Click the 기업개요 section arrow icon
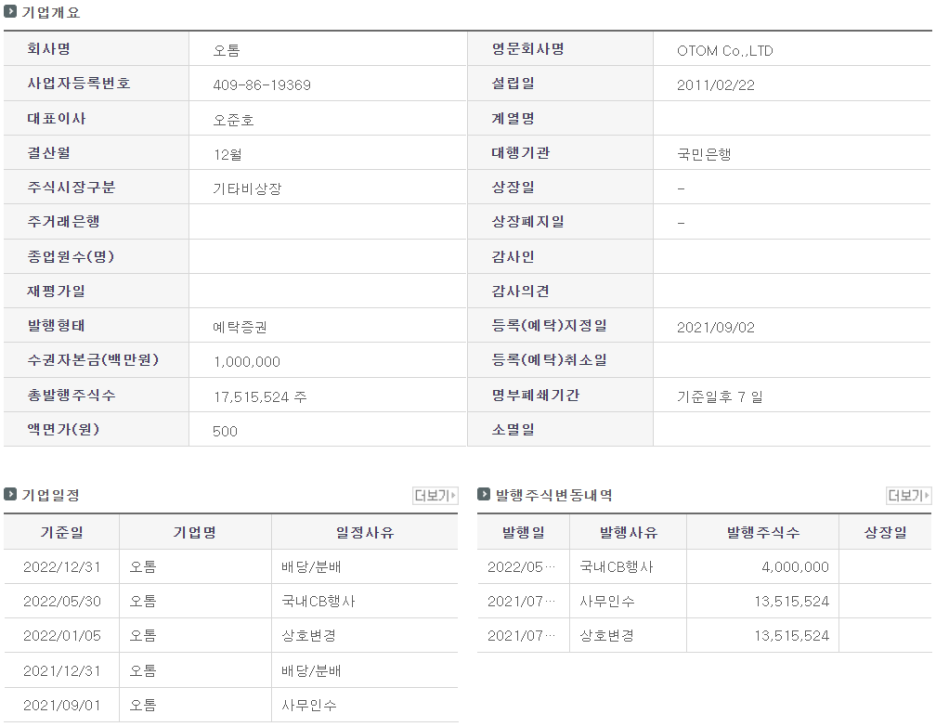936x727 pixels. click(x=10, y=11)
